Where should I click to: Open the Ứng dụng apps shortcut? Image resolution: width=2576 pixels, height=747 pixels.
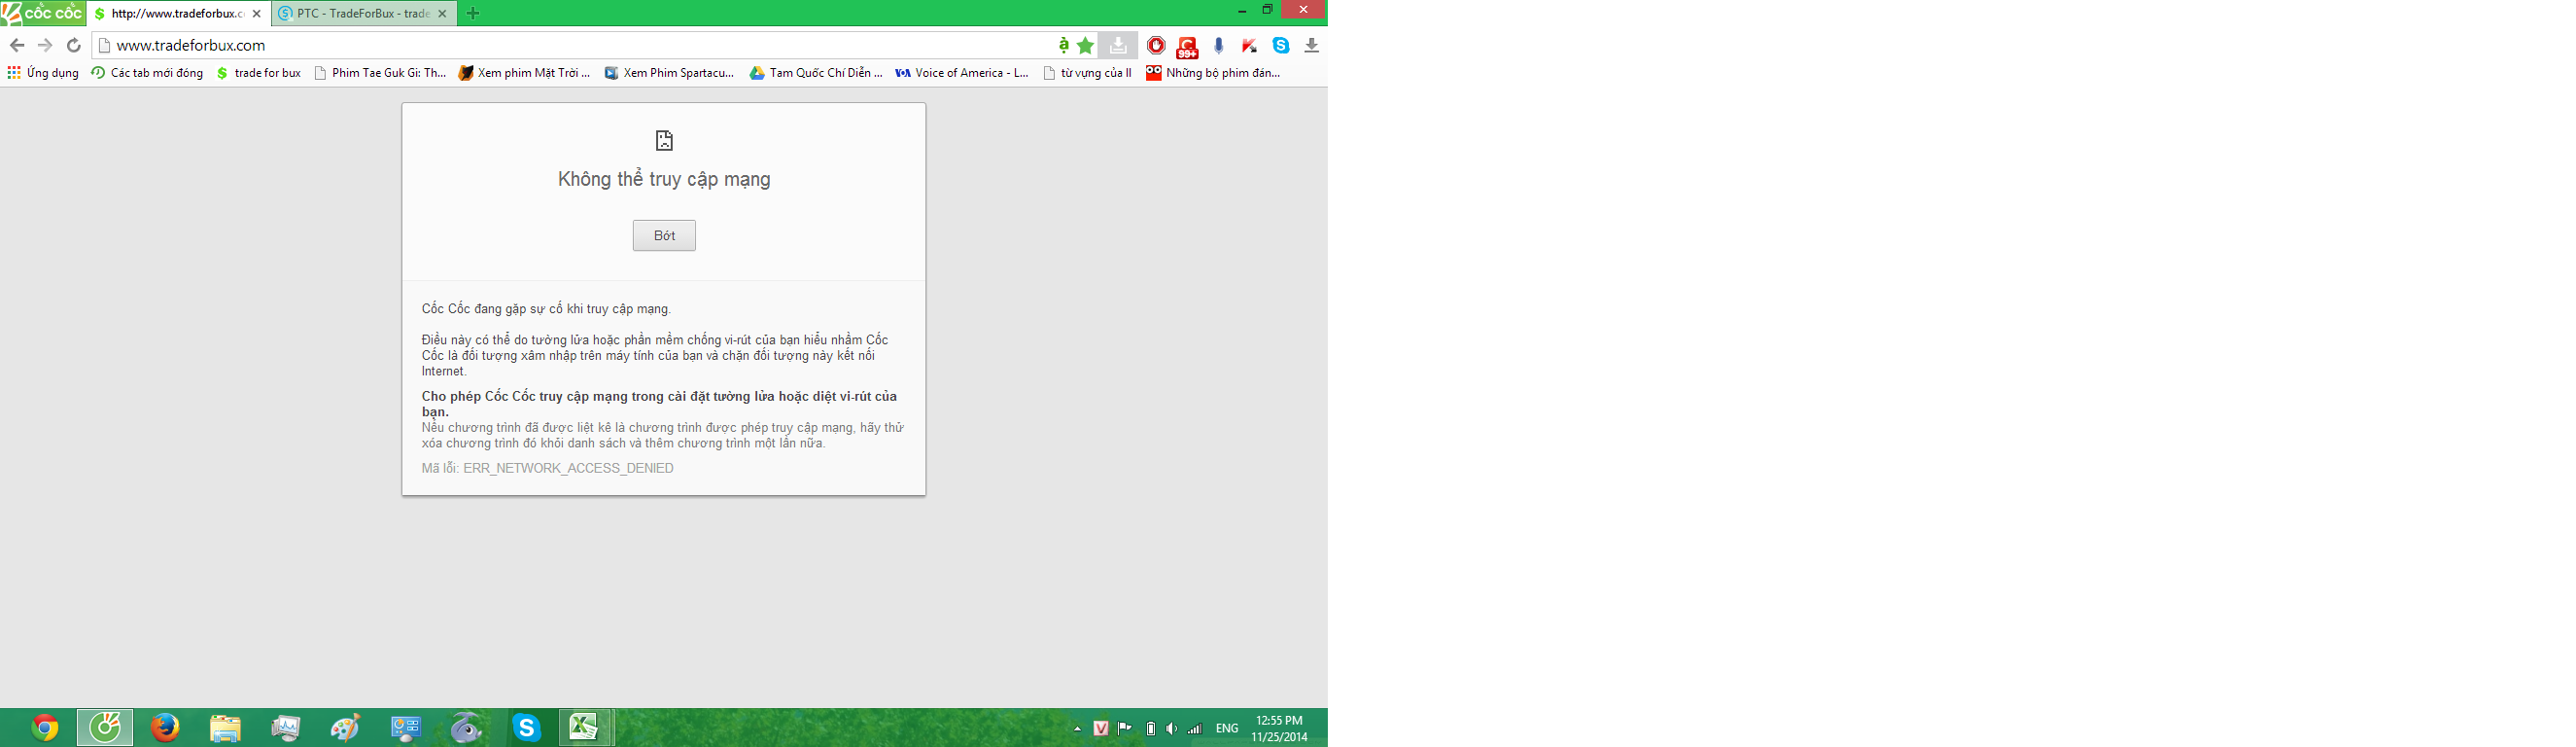(x=43, y=73)
